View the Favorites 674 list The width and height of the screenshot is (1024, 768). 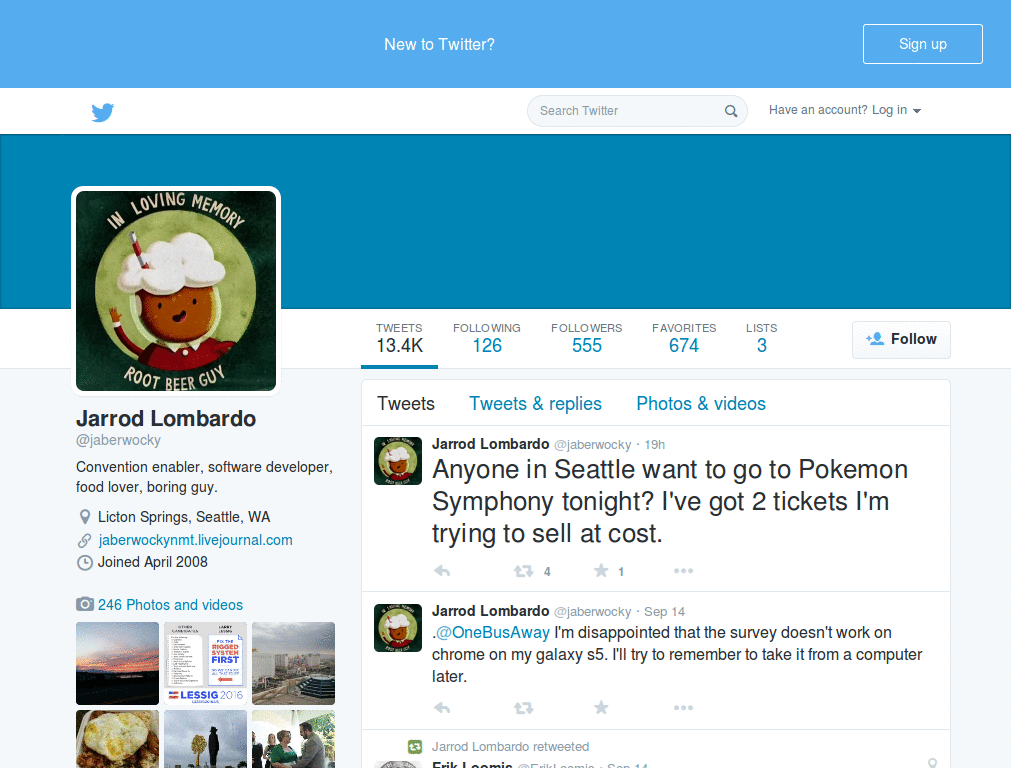[x=684, y=339]
